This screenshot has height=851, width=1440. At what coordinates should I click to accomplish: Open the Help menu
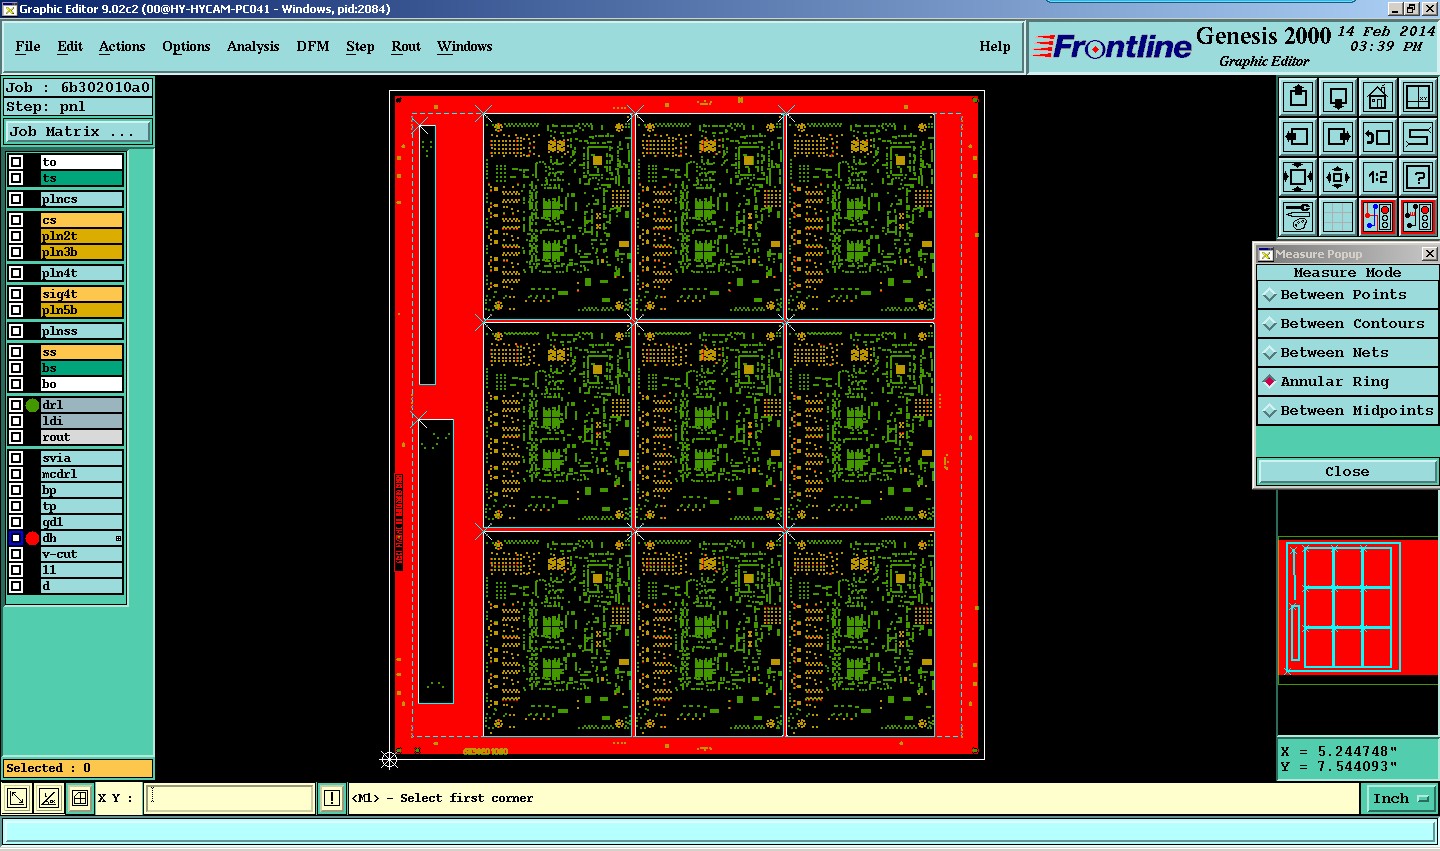(x=995, y=46)
